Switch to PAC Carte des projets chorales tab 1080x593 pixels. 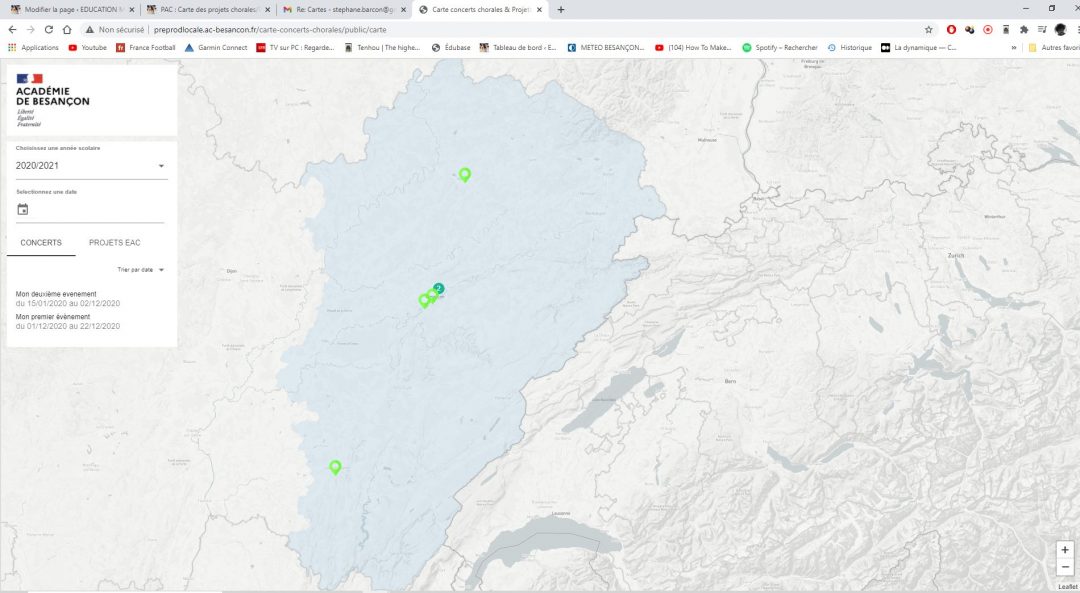coord(207,10)
